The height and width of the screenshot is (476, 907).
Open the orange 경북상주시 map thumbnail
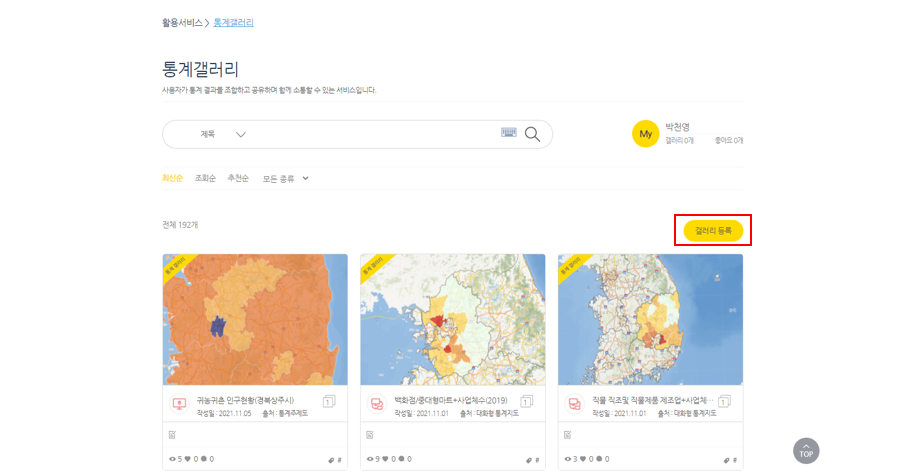(255, 319)
